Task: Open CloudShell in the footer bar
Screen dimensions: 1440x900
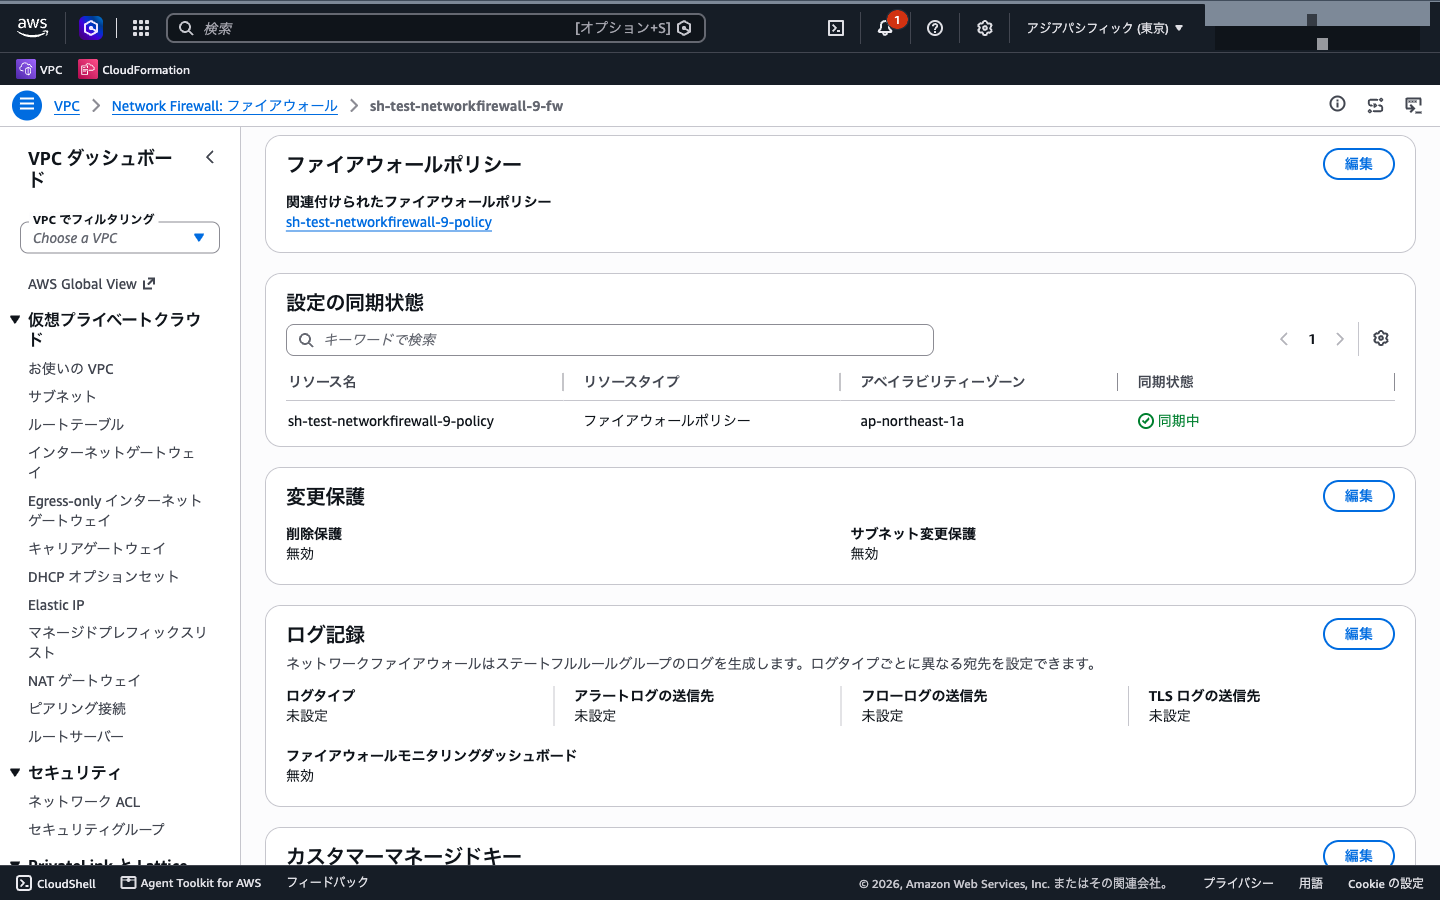Action: [x=56, y=883]
